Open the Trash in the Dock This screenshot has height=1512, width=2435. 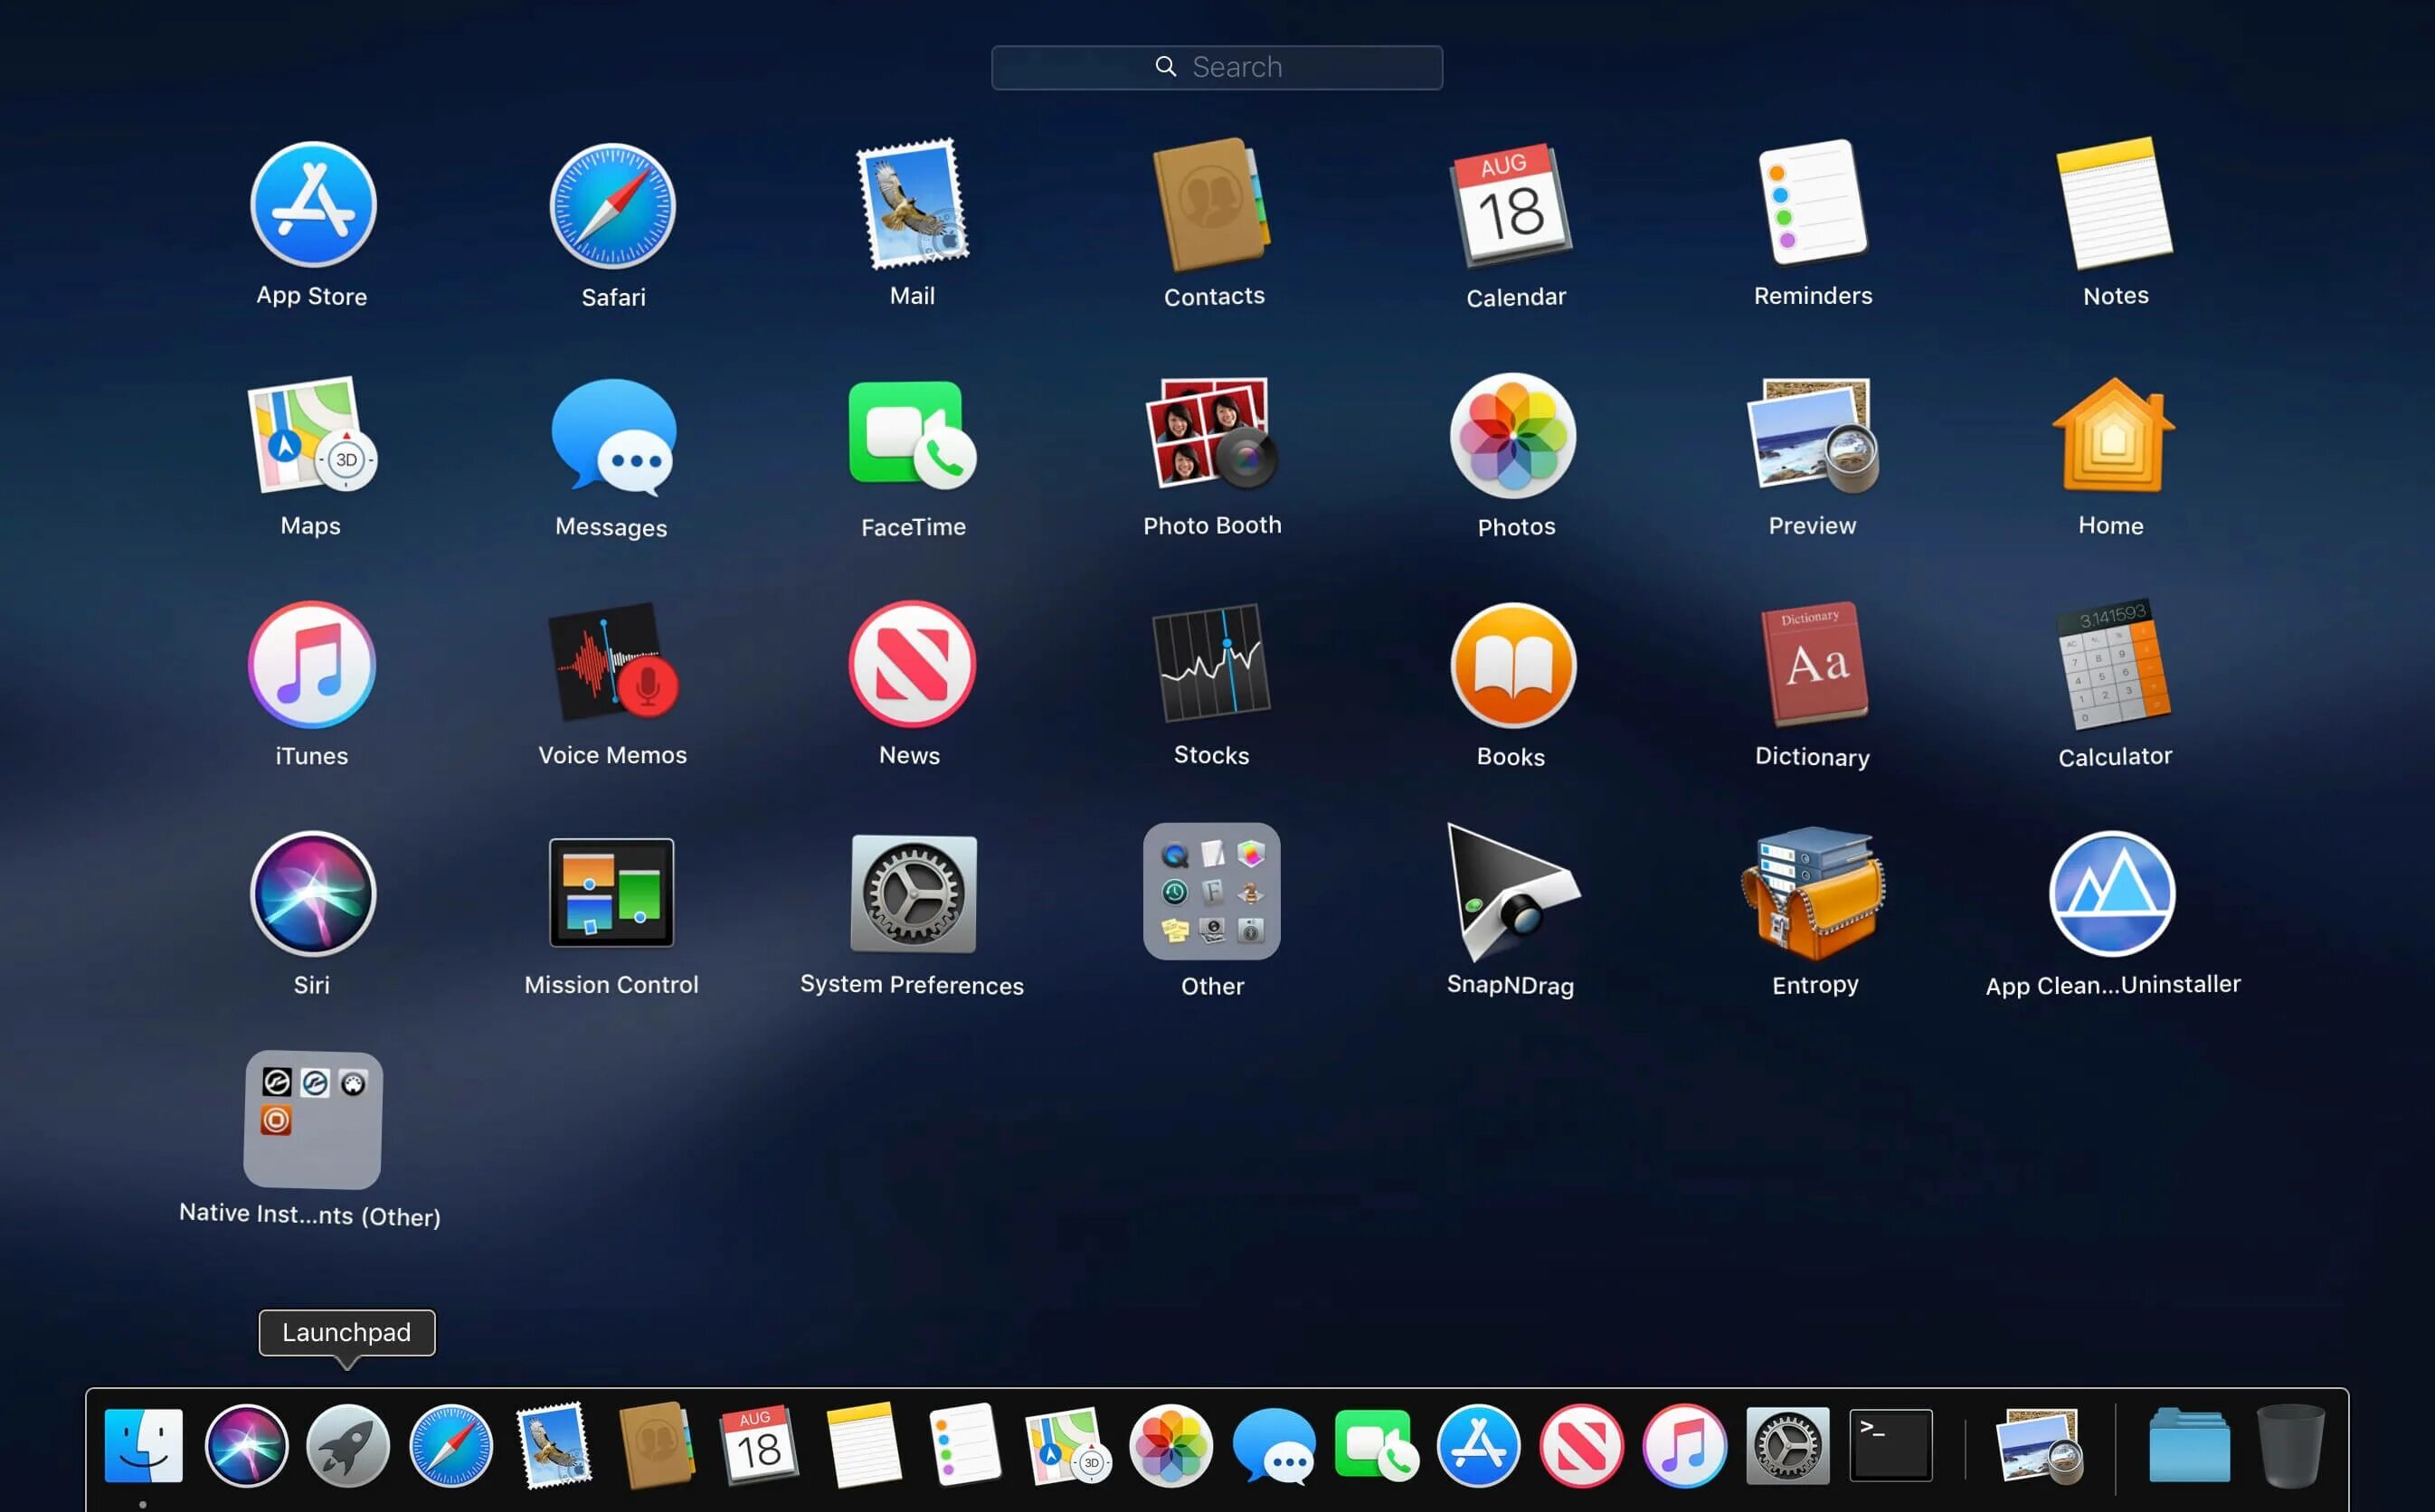(2291, 1446)
